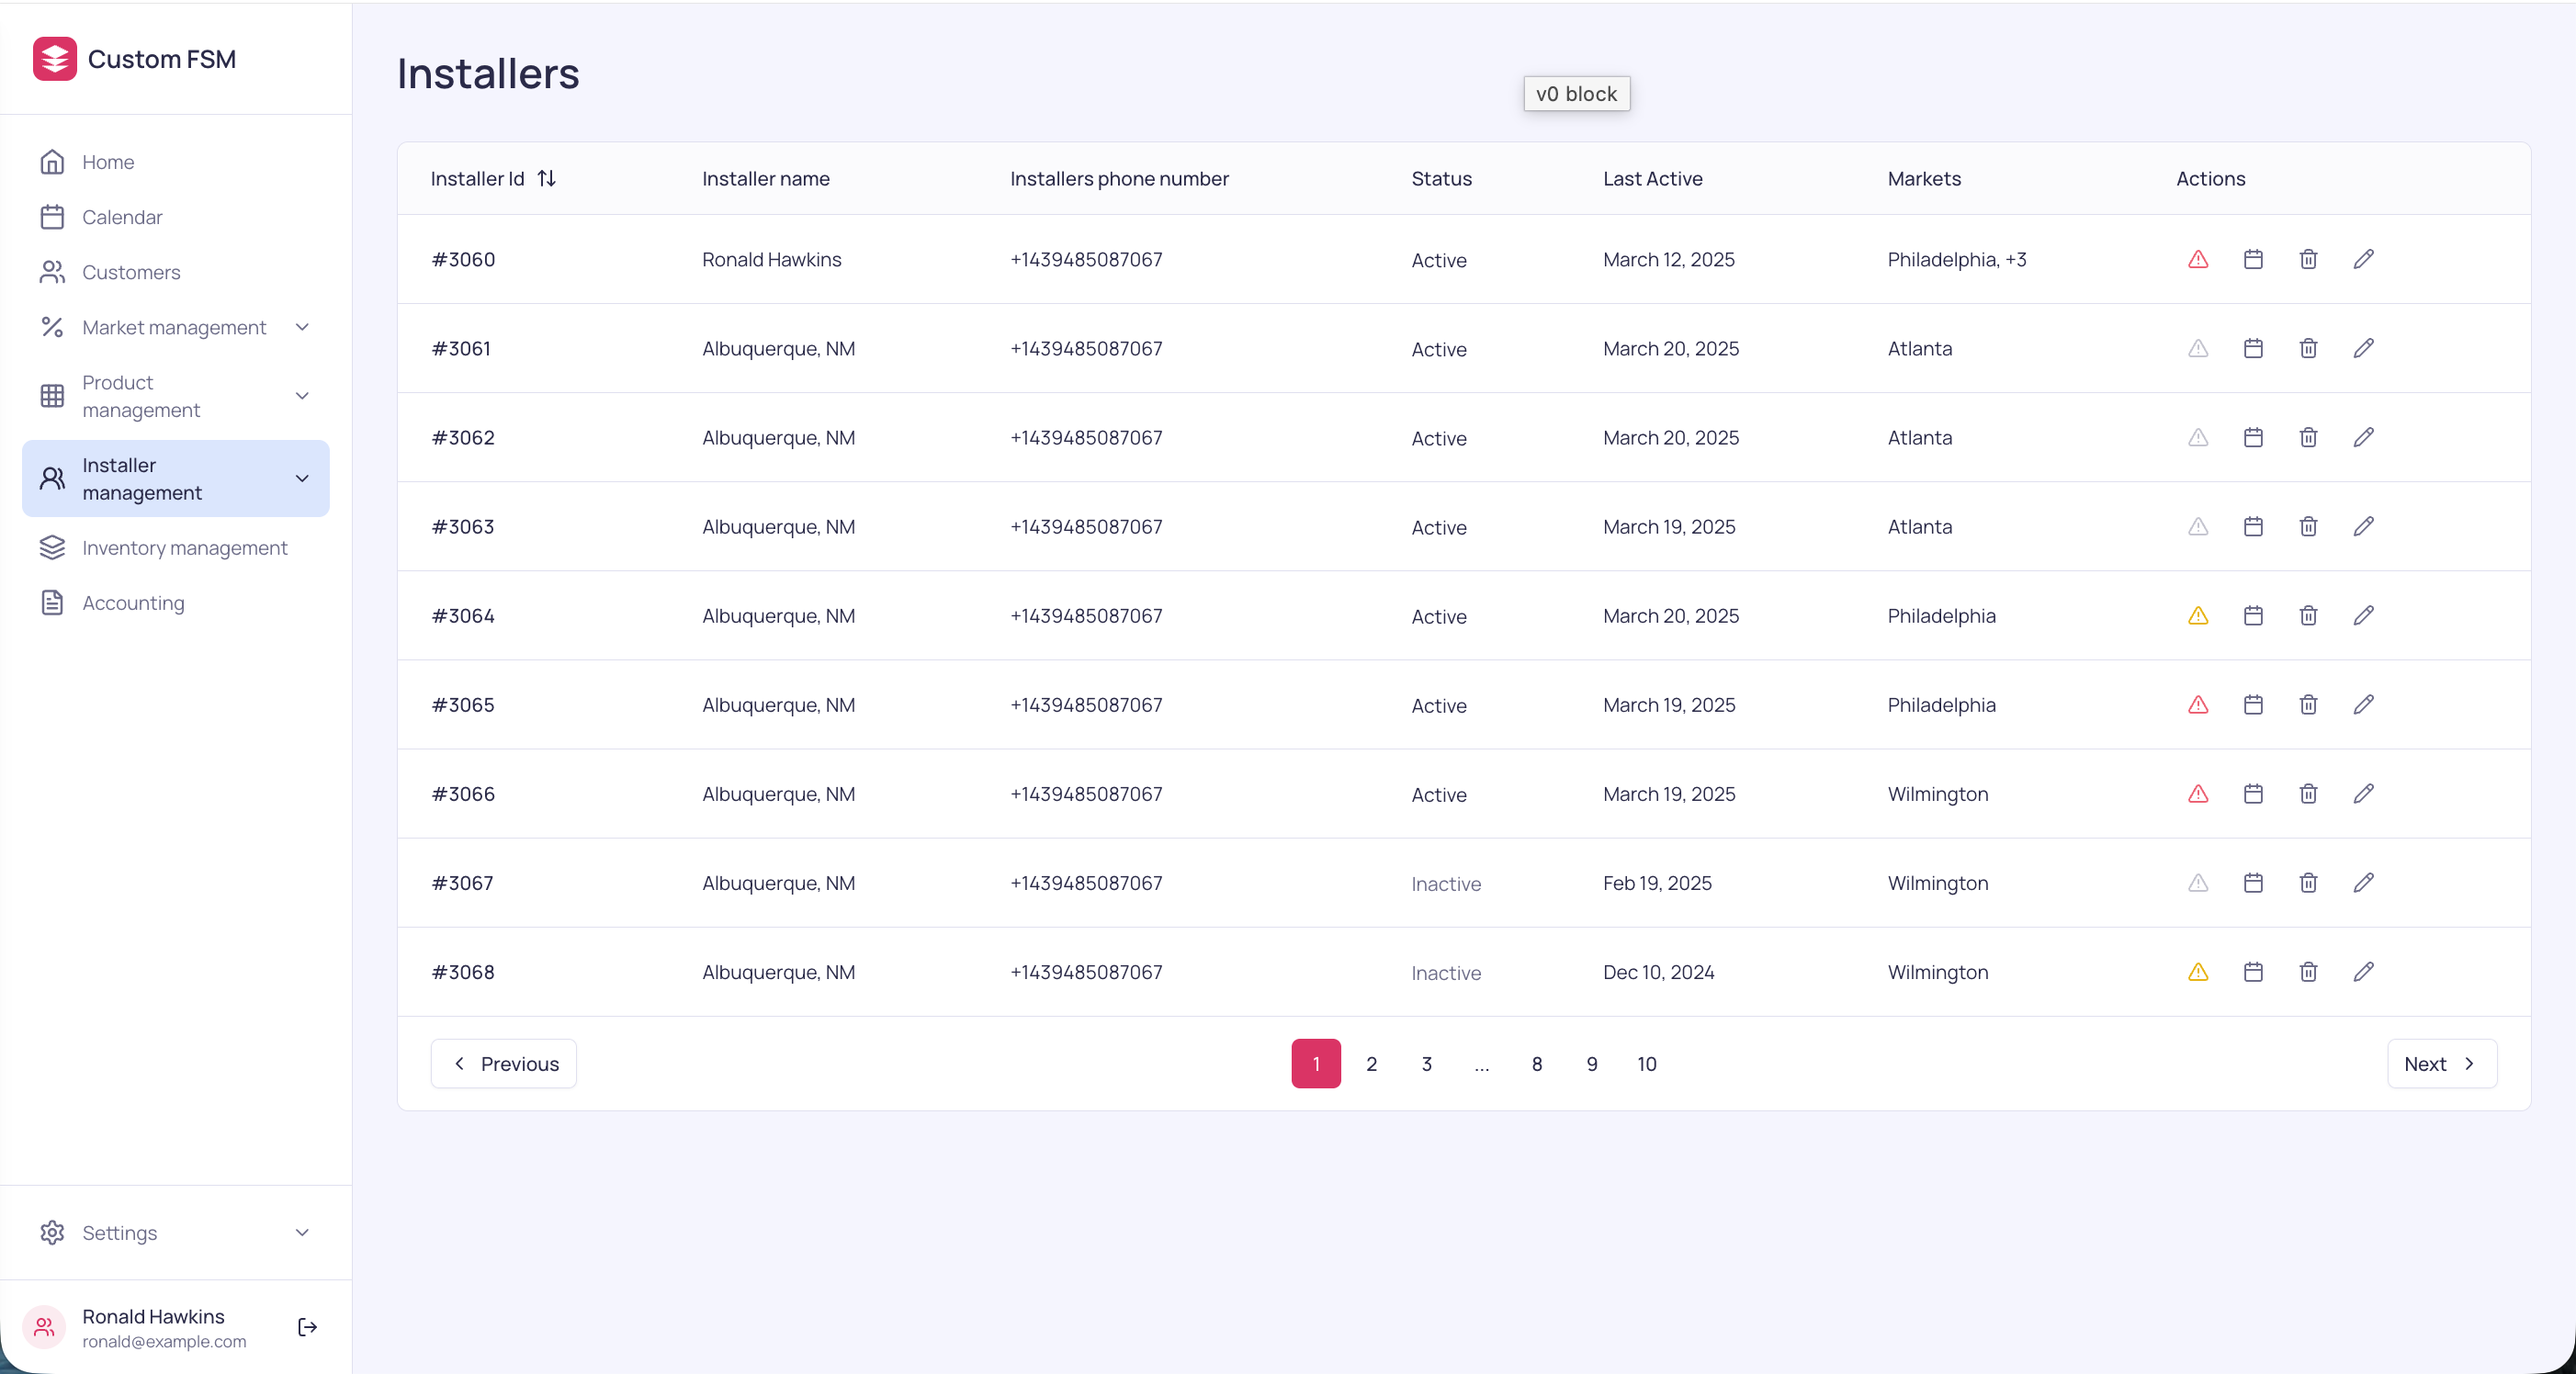The height and width of the screenshot is (1374, 2576).
Task: Click the Home icon in the sidebar
Action: pos(54,161)
